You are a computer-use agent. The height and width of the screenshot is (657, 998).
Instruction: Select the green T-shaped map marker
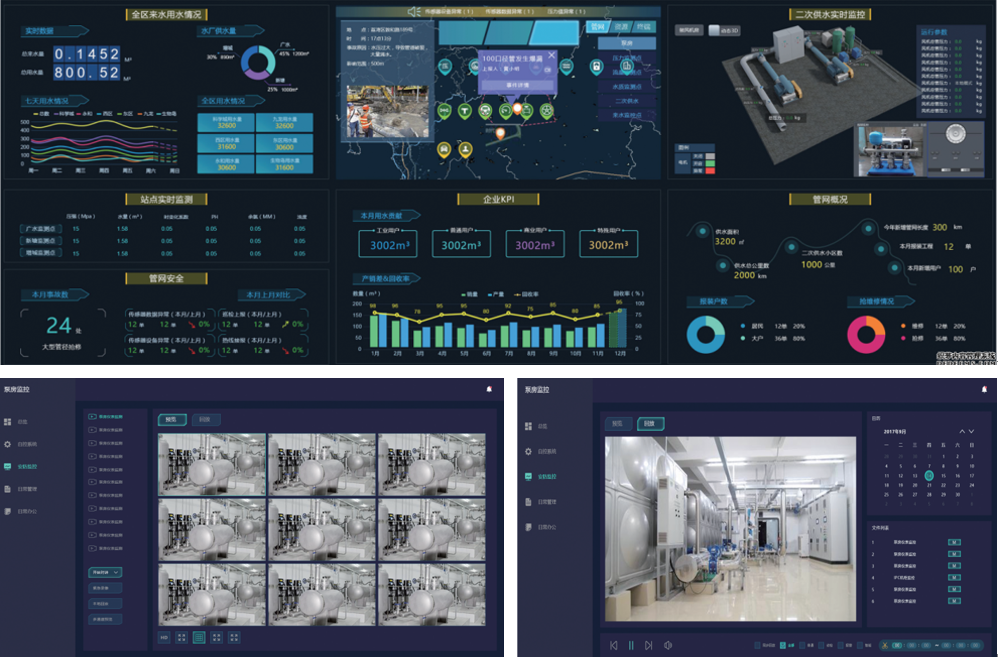point(465,111)
